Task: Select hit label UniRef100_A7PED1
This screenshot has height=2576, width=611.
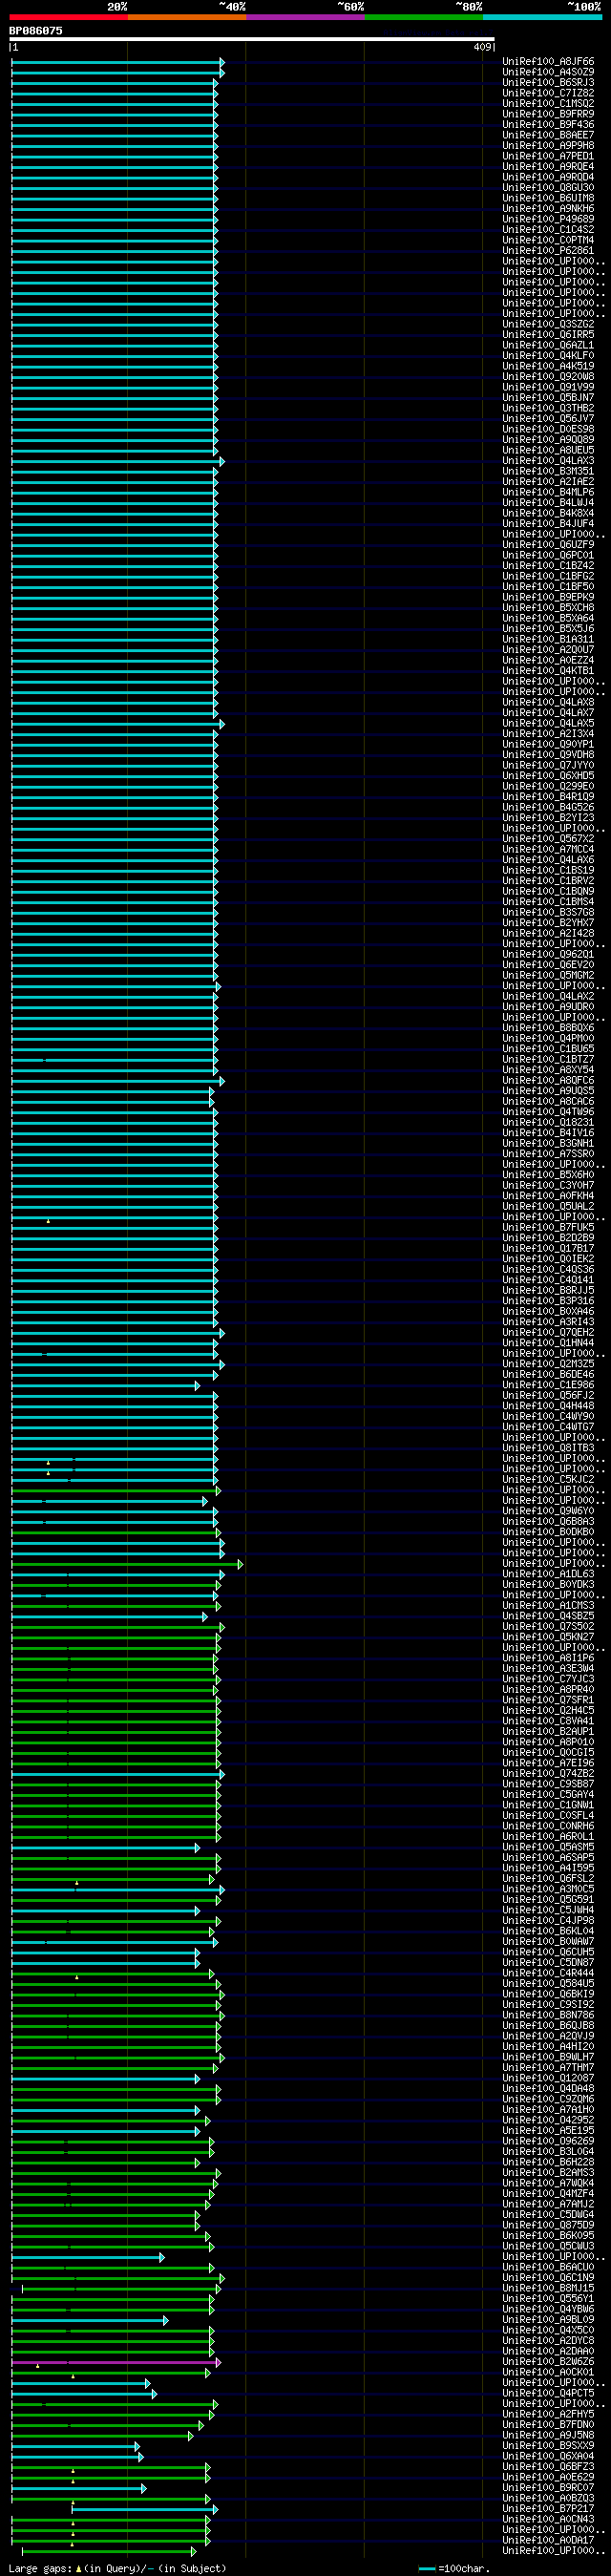Action: point(548,156)
